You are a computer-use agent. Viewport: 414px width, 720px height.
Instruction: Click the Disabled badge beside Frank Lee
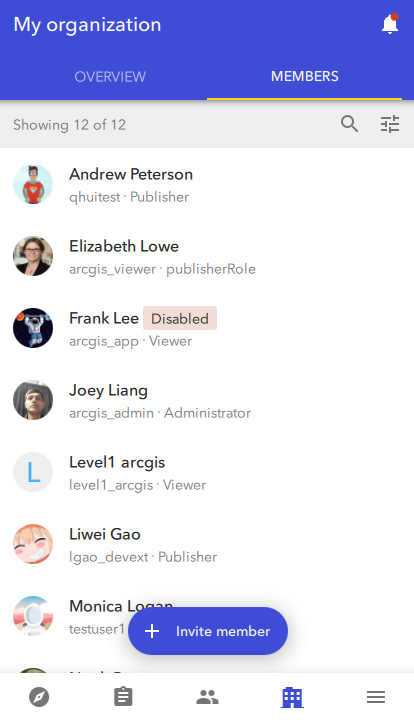point(180,318)
